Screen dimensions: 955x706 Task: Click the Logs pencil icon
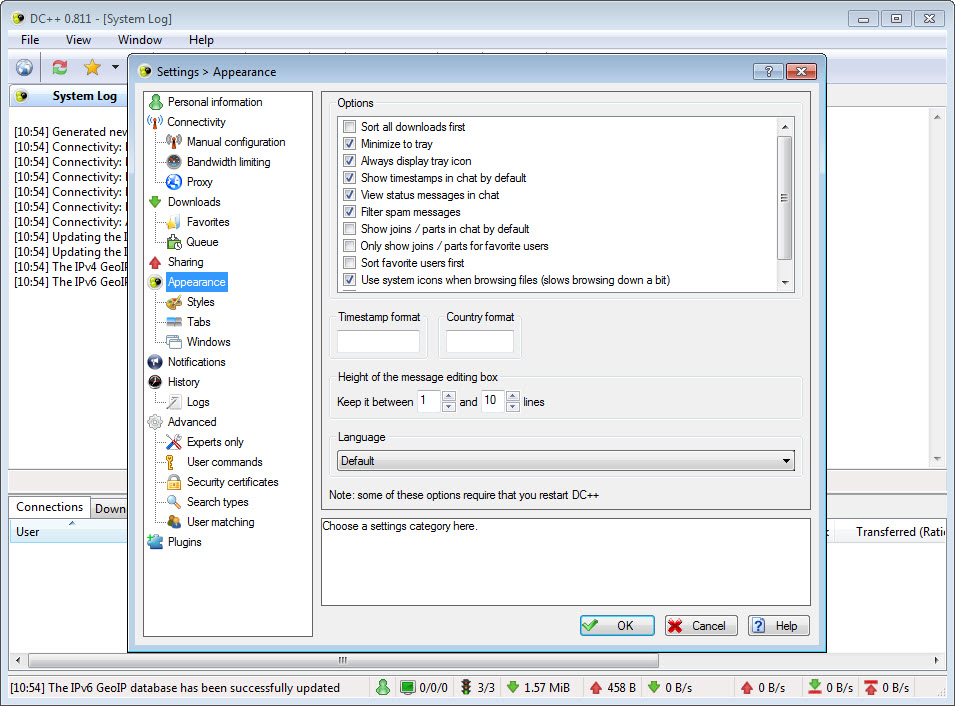click(x=174, y=402)
